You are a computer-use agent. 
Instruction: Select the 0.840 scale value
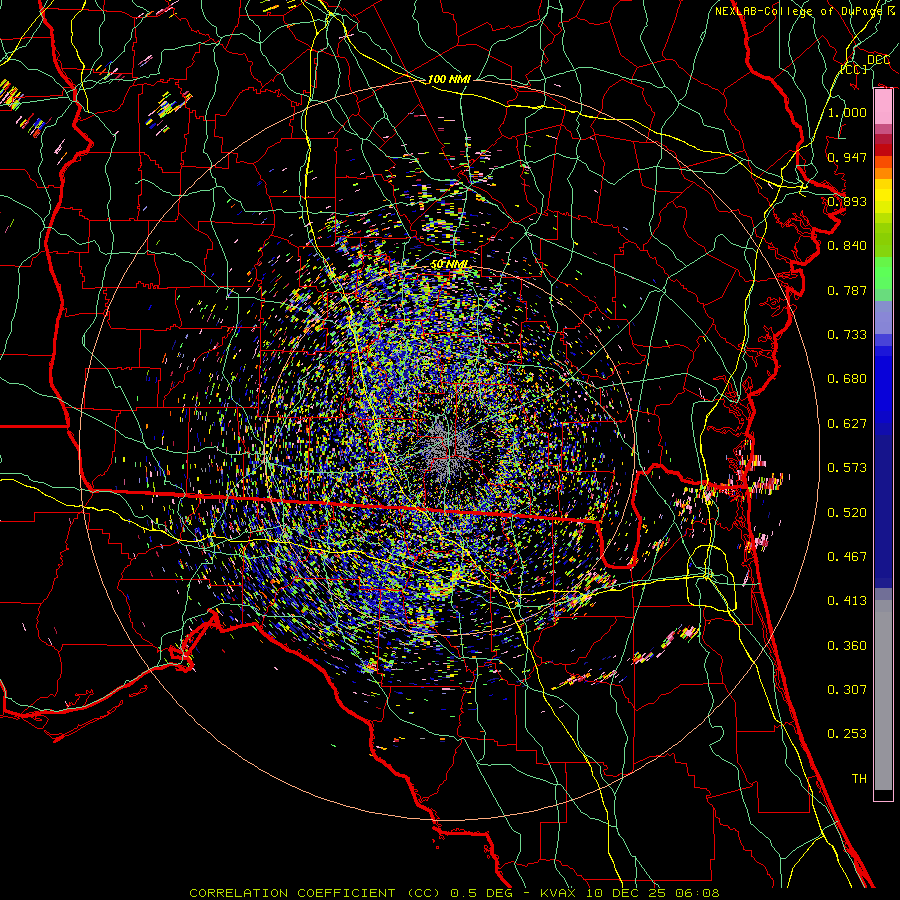847,246
